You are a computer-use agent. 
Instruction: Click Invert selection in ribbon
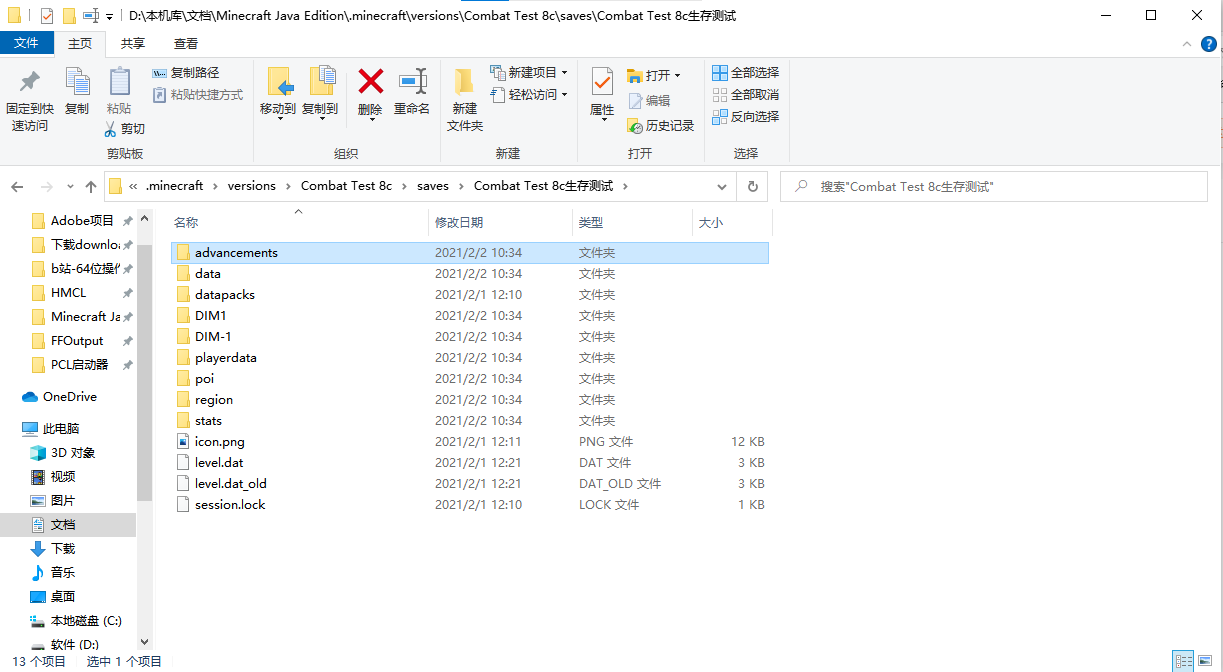tap(745, 117)
